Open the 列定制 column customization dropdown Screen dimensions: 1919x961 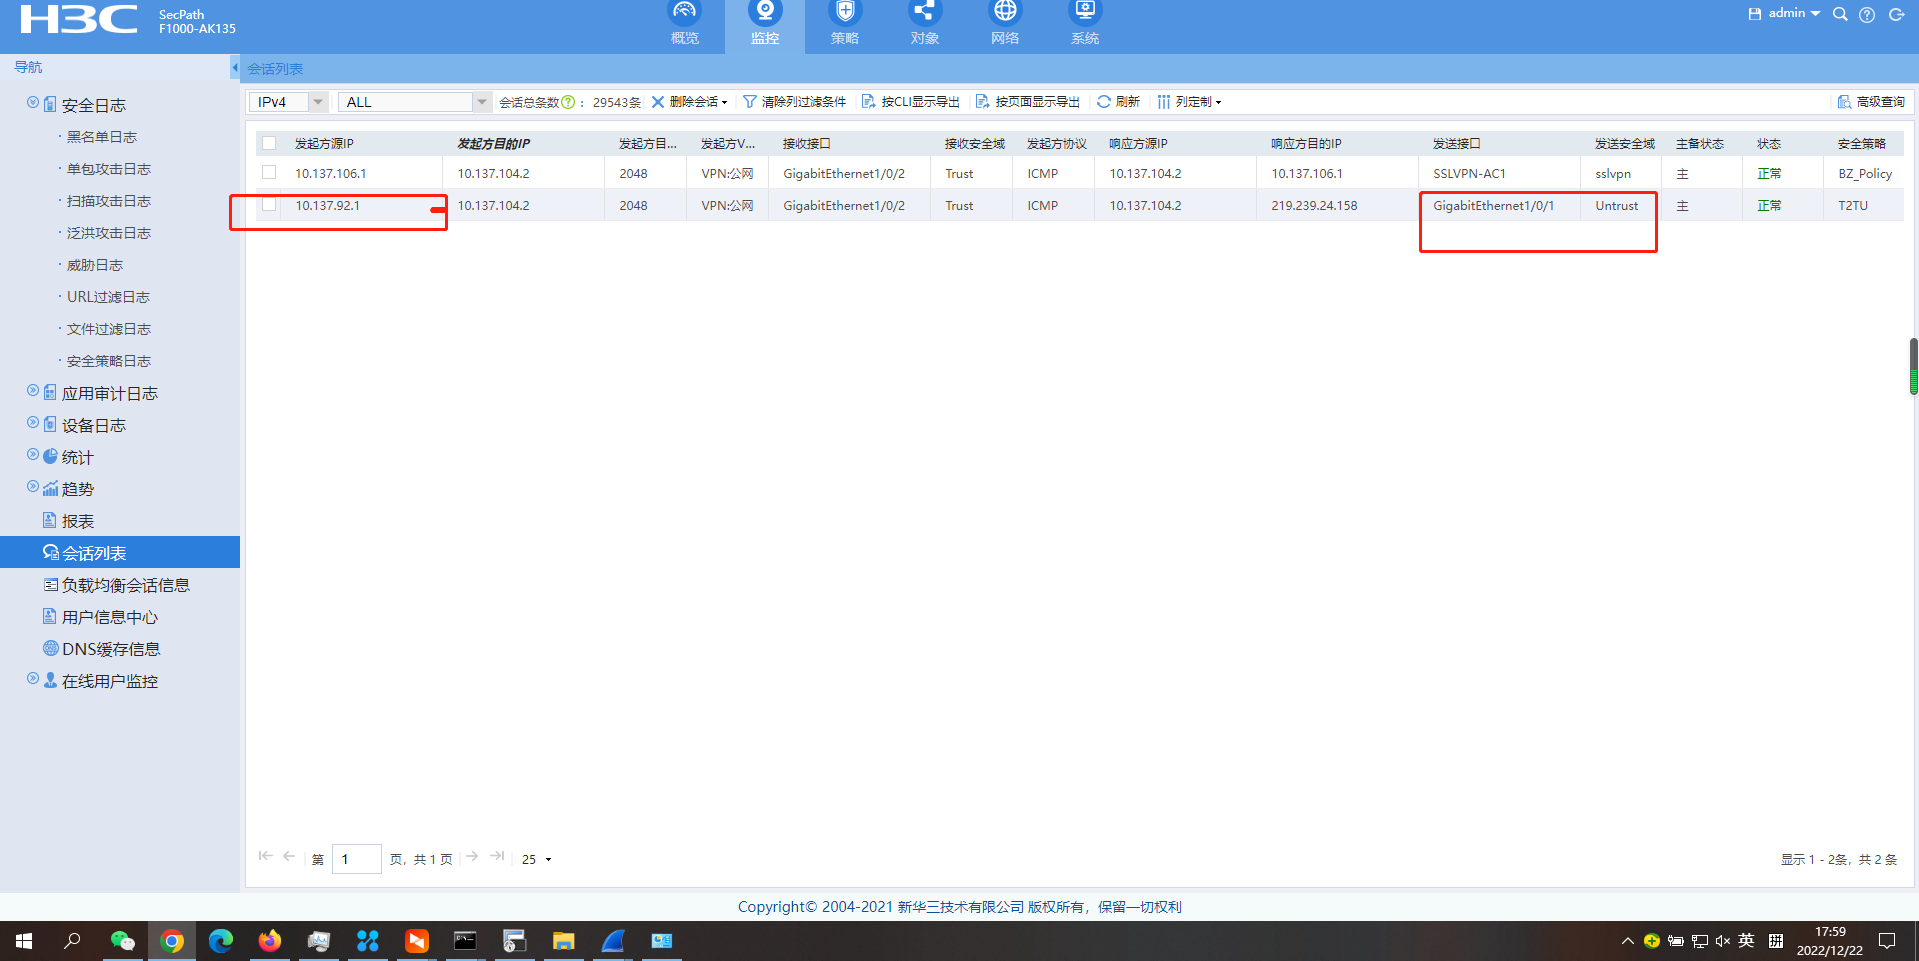point(1190,102)
